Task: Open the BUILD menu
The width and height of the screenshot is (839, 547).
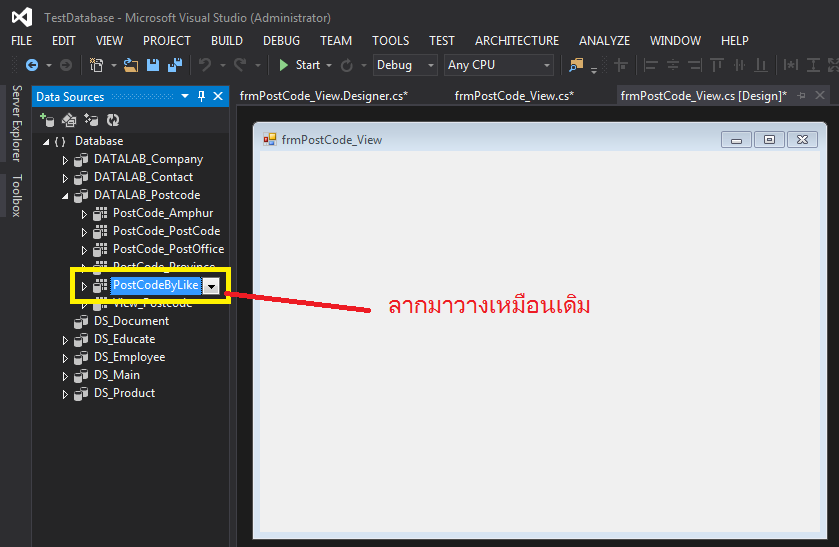Action: click(x=227, y=41)
